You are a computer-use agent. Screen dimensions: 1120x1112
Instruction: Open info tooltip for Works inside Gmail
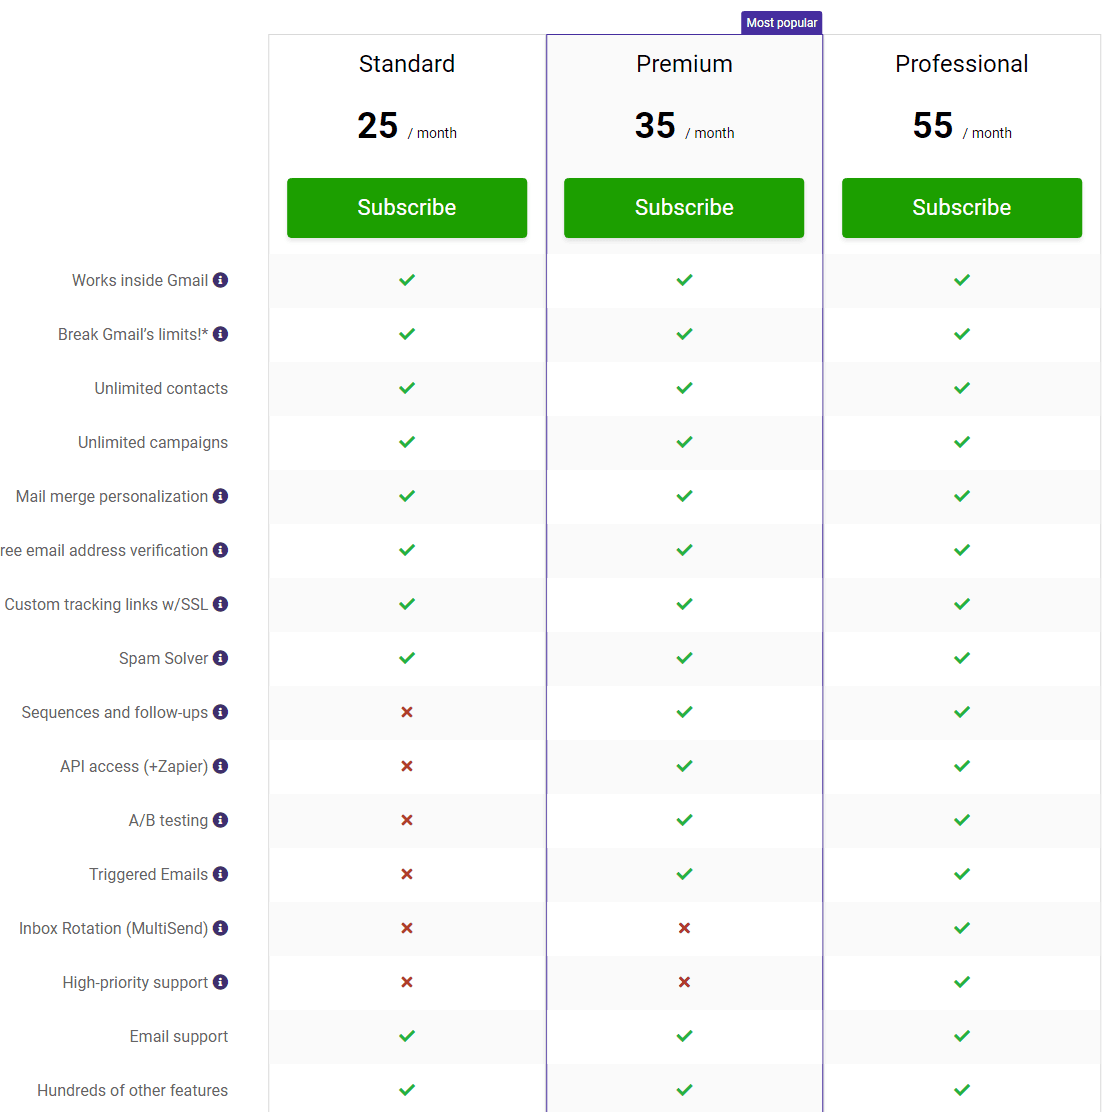220,280
